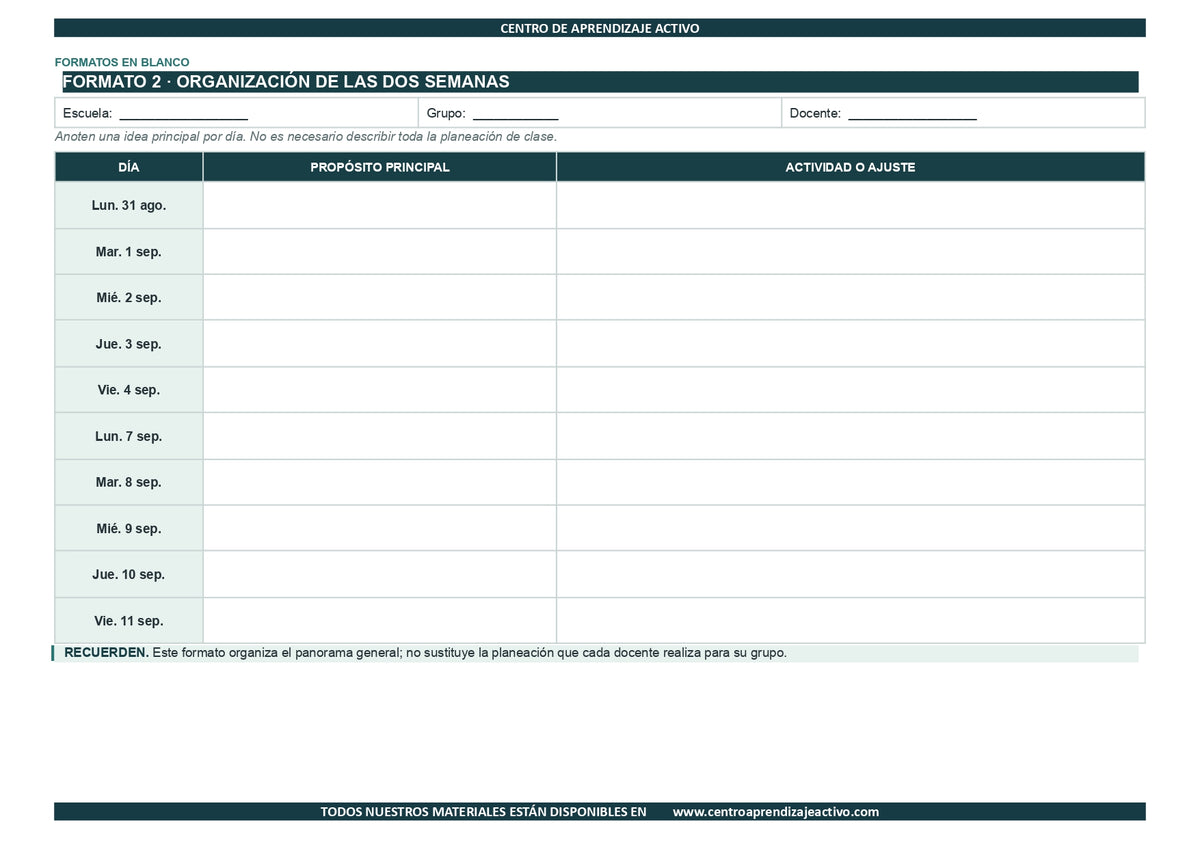1200x849 pixels.
Task: Click the Escuela blank line field
Action: 183,114
